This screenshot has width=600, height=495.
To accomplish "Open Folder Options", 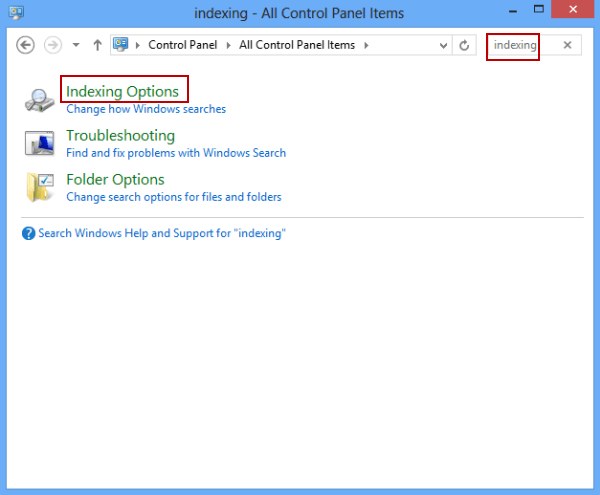I will click(115, 179).
